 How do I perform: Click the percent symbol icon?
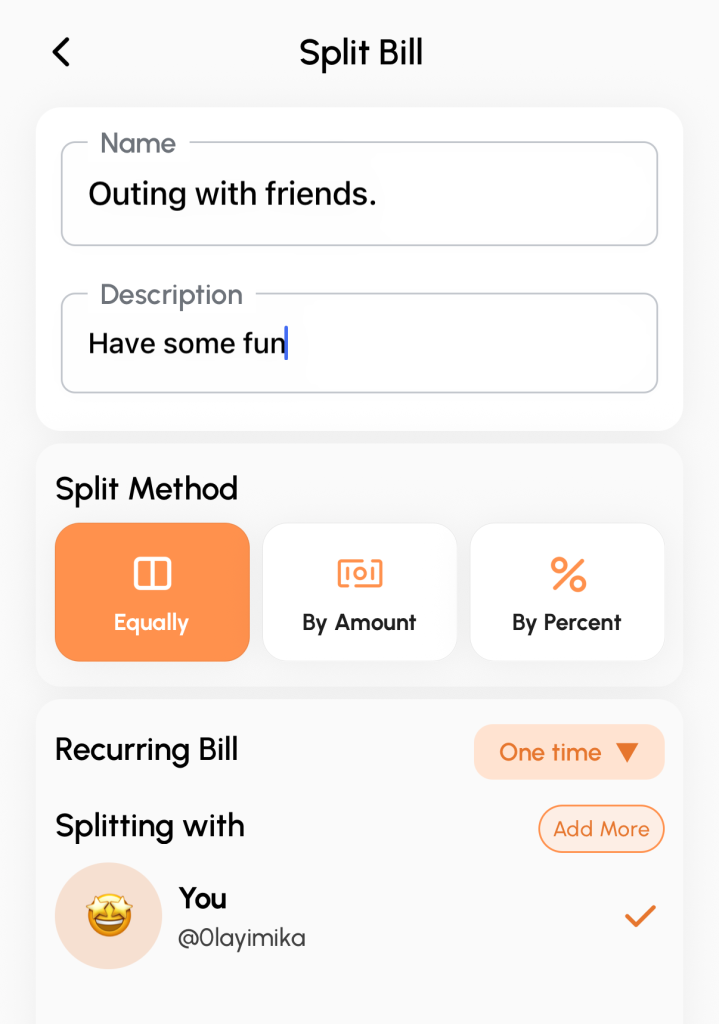(x=568, y=574)
